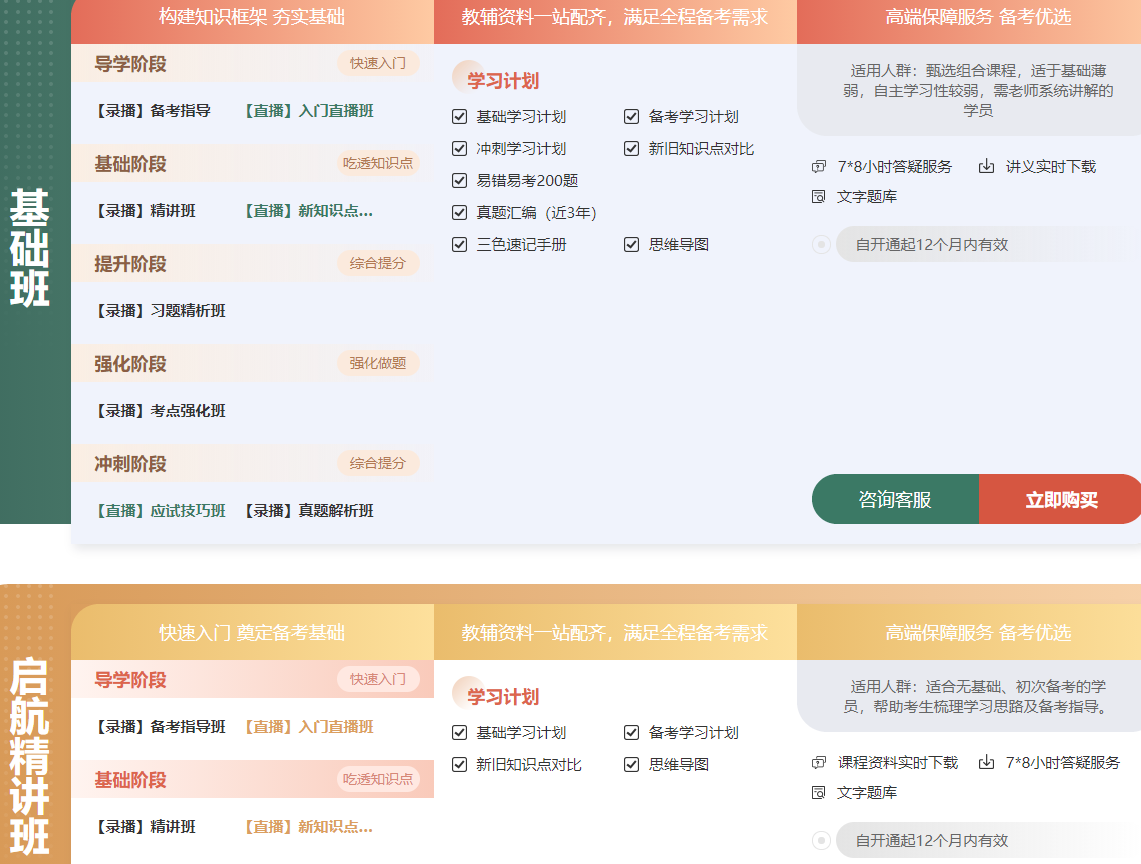
Task: Open 【录播】考点强化班
Action: [160, 411]
